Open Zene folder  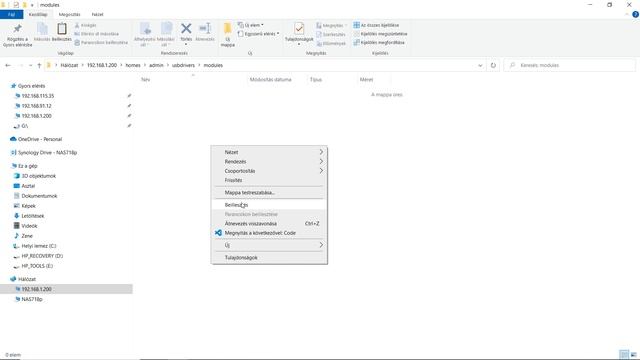point(27,236)
